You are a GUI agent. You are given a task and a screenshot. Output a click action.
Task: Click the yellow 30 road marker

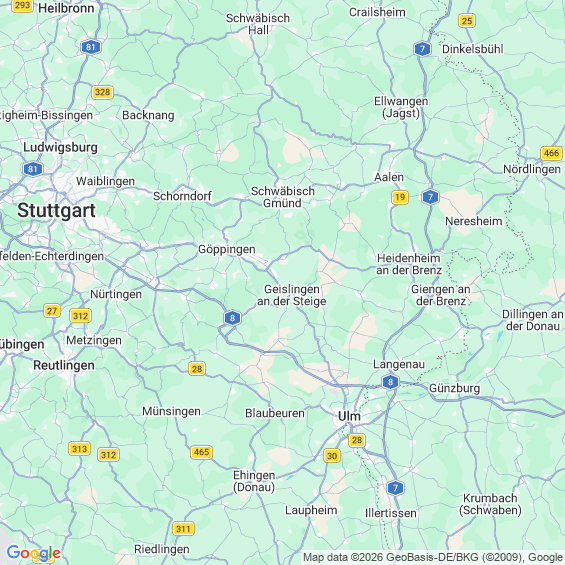[x=332, y=456]
